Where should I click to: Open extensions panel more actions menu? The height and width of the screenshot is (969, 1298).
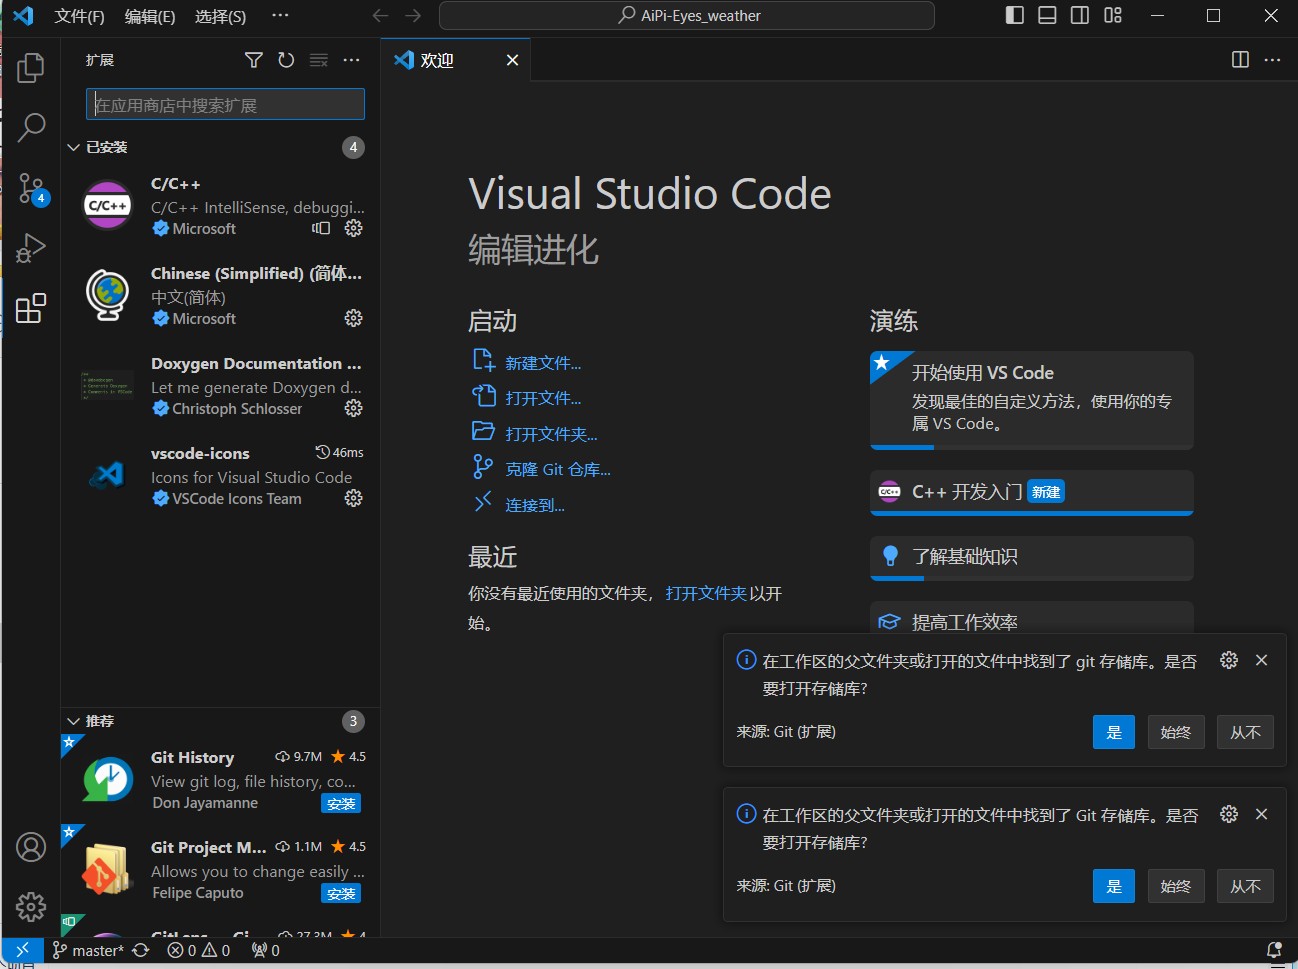pyautogui.click(x=351, y=60)
